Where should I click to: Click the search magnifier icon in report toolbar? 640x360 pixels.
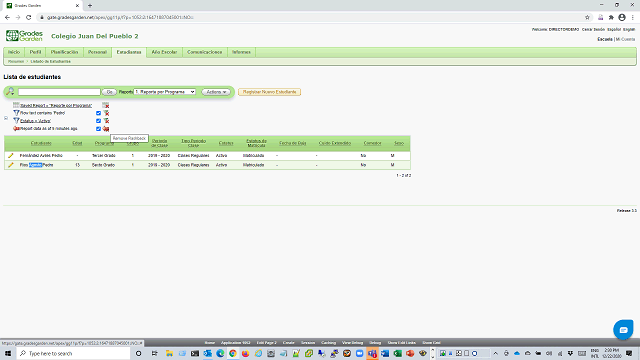pos(10,91)
